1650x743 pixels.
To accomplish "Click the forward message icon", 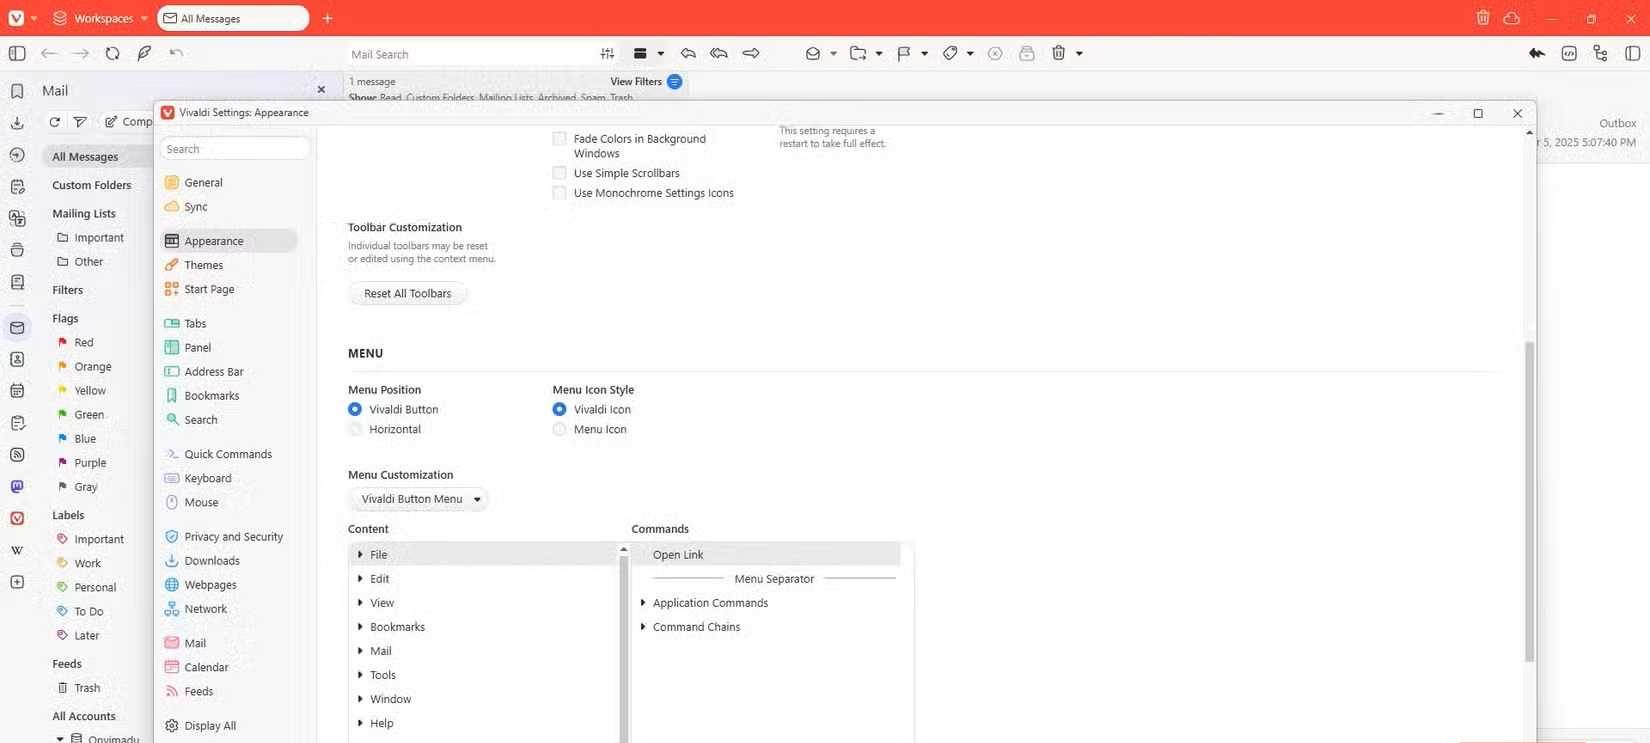I will [751, 54].
